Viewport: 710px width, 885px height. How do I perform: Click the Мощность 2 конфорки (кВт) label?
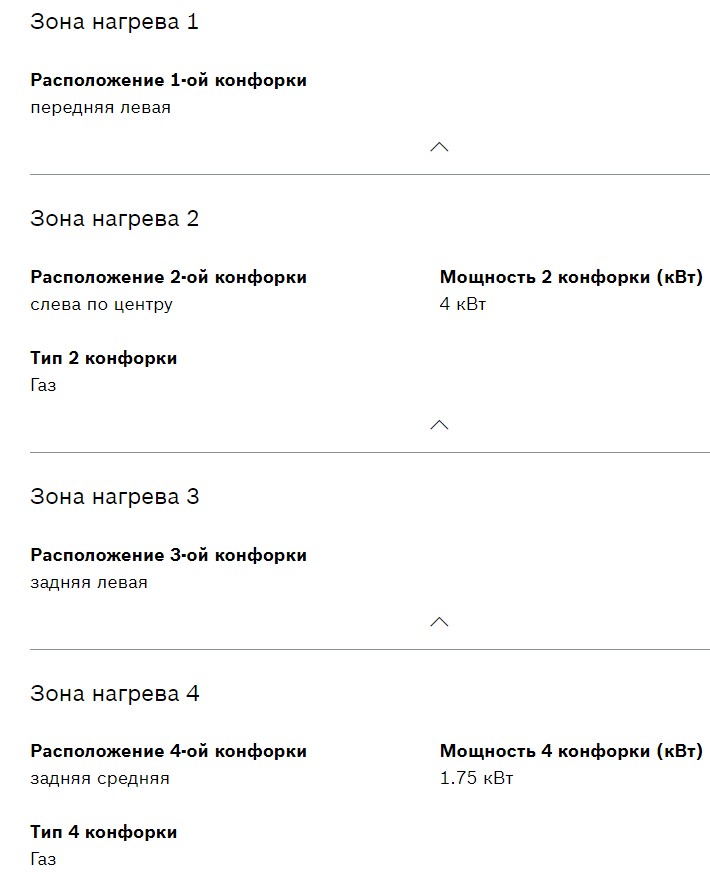point(571,277)
